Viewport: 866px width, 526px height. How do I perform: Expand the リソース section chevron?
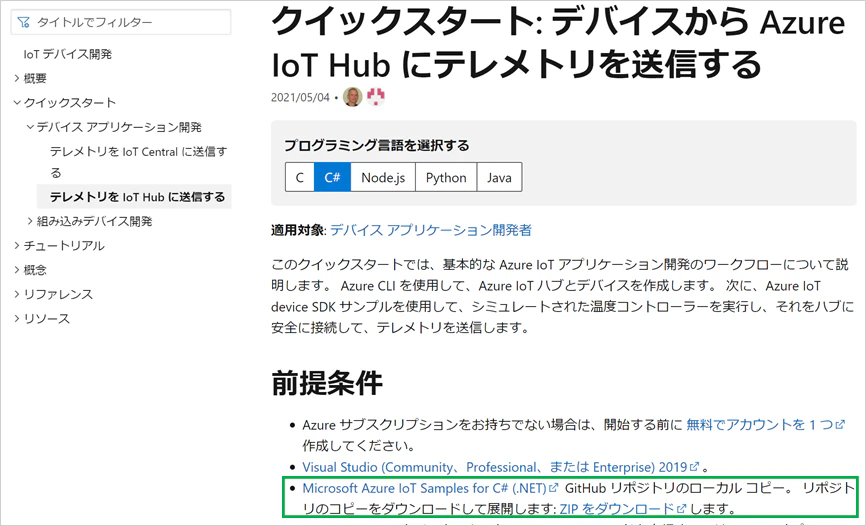click(17, 318)
